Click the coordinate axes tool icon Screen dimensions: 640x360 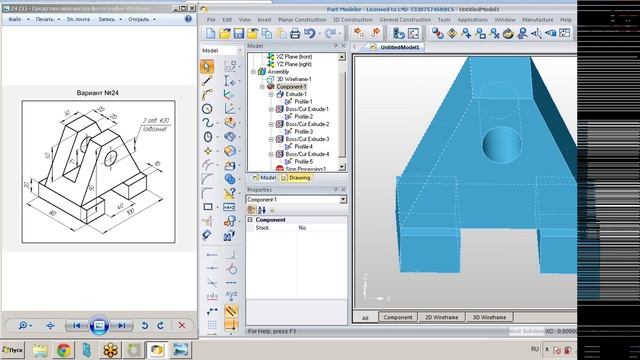(229, 95)
